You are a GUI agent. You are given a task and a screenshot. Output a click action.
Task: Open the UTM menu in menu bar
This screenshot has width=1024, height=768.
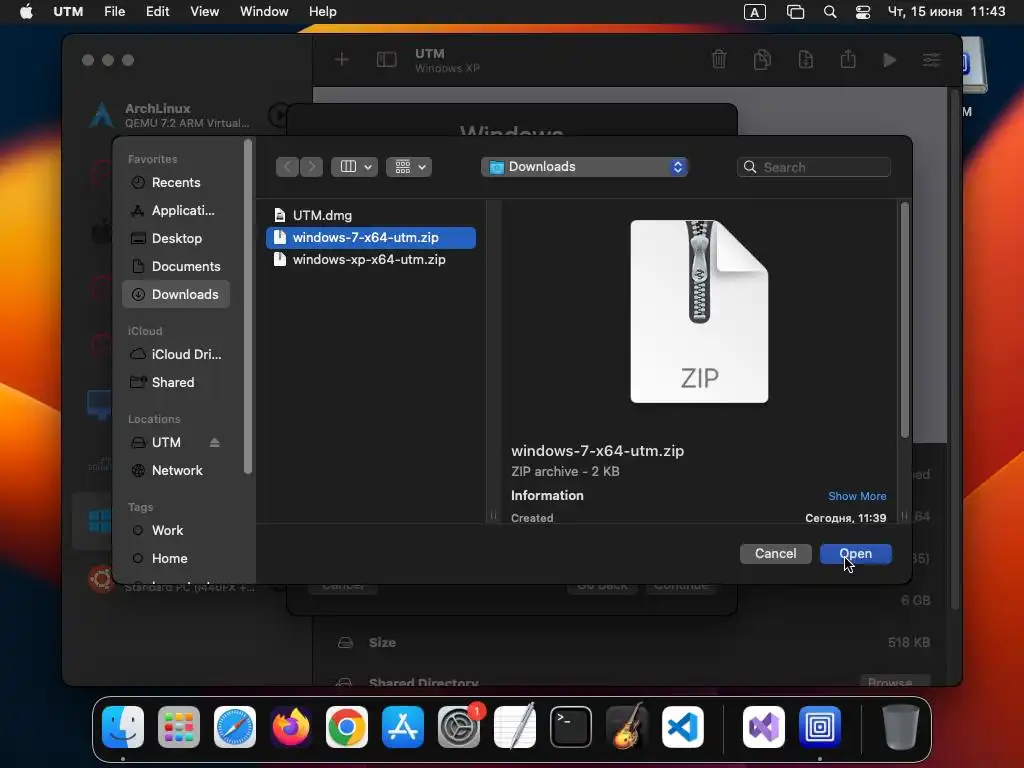pyautogui.click(x=68, y=12)
